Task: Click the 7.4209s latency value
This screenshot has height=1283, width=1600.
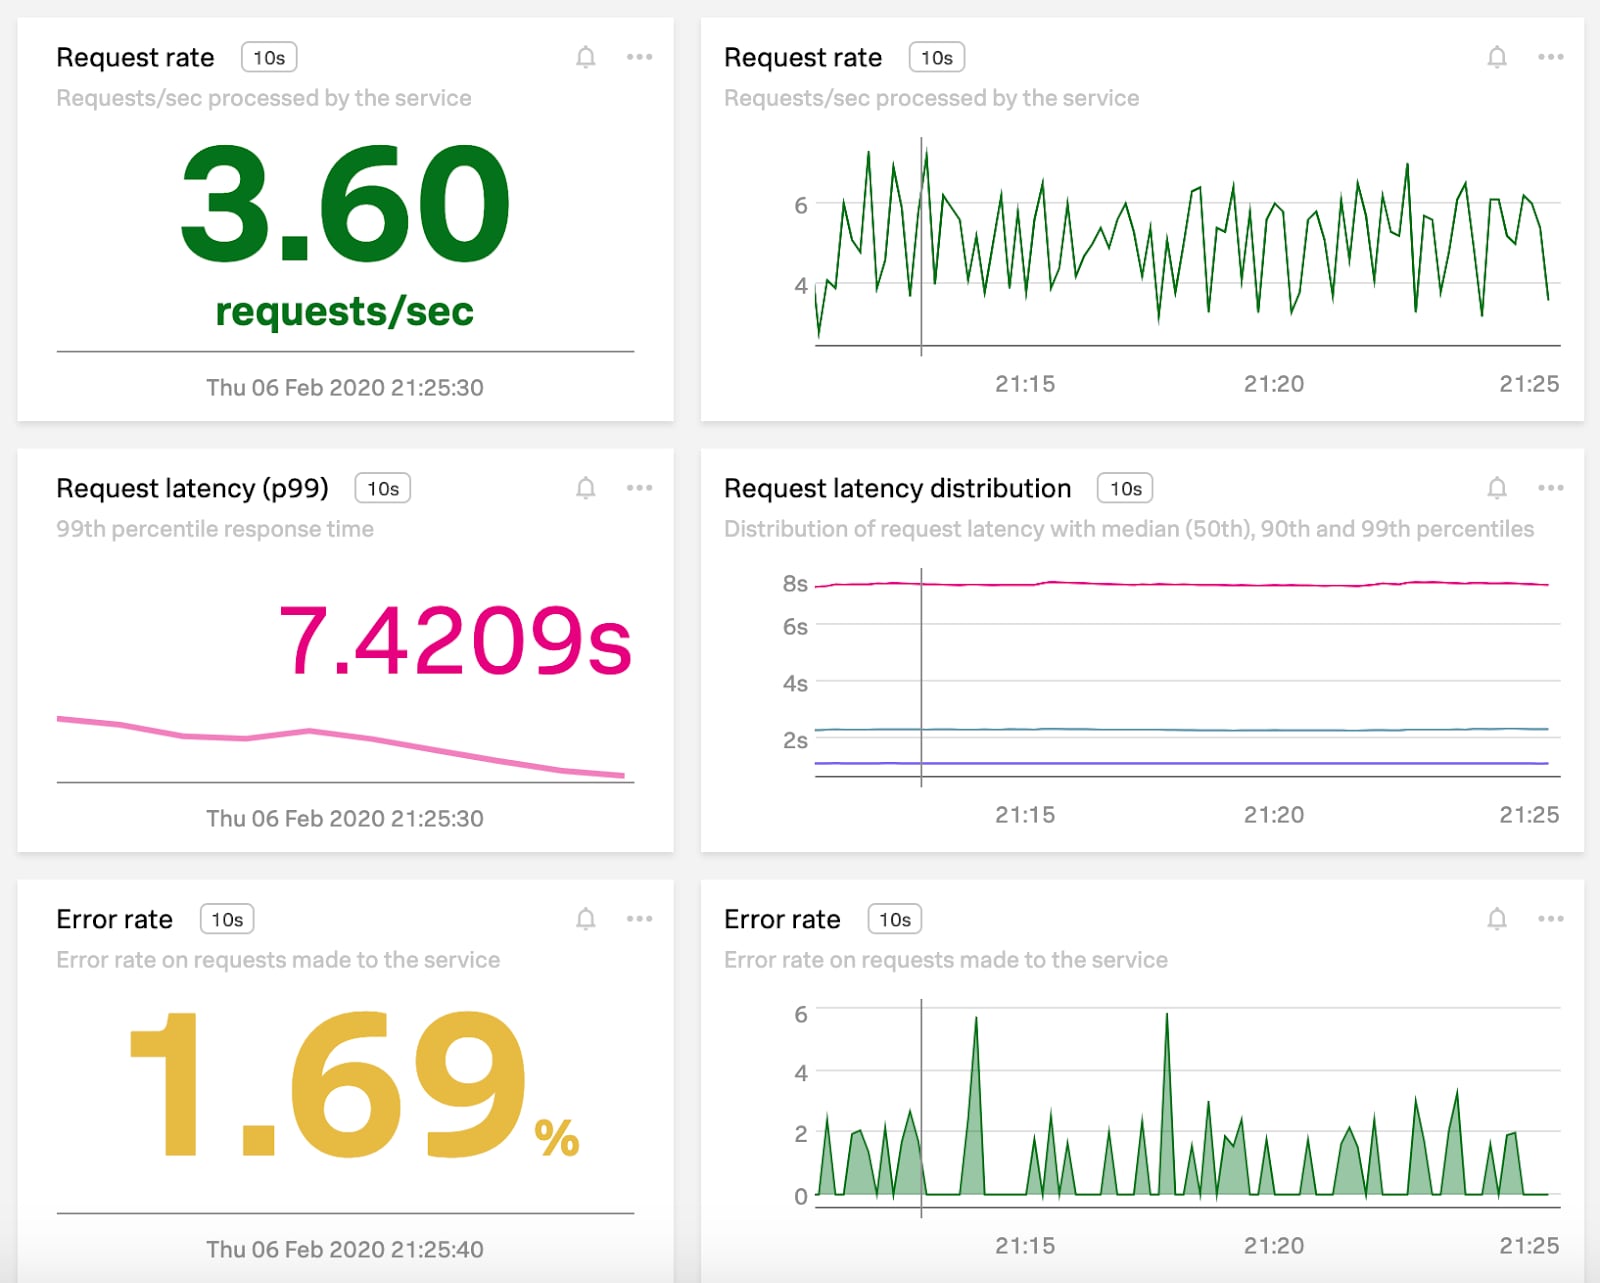Action: 455,640
